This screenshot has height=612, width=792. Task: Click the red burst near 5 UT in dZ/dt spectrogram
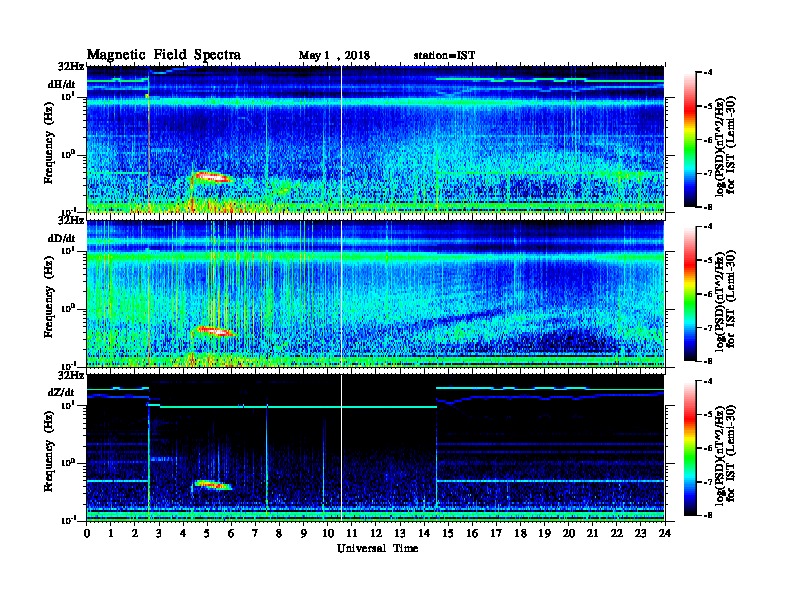212,485
